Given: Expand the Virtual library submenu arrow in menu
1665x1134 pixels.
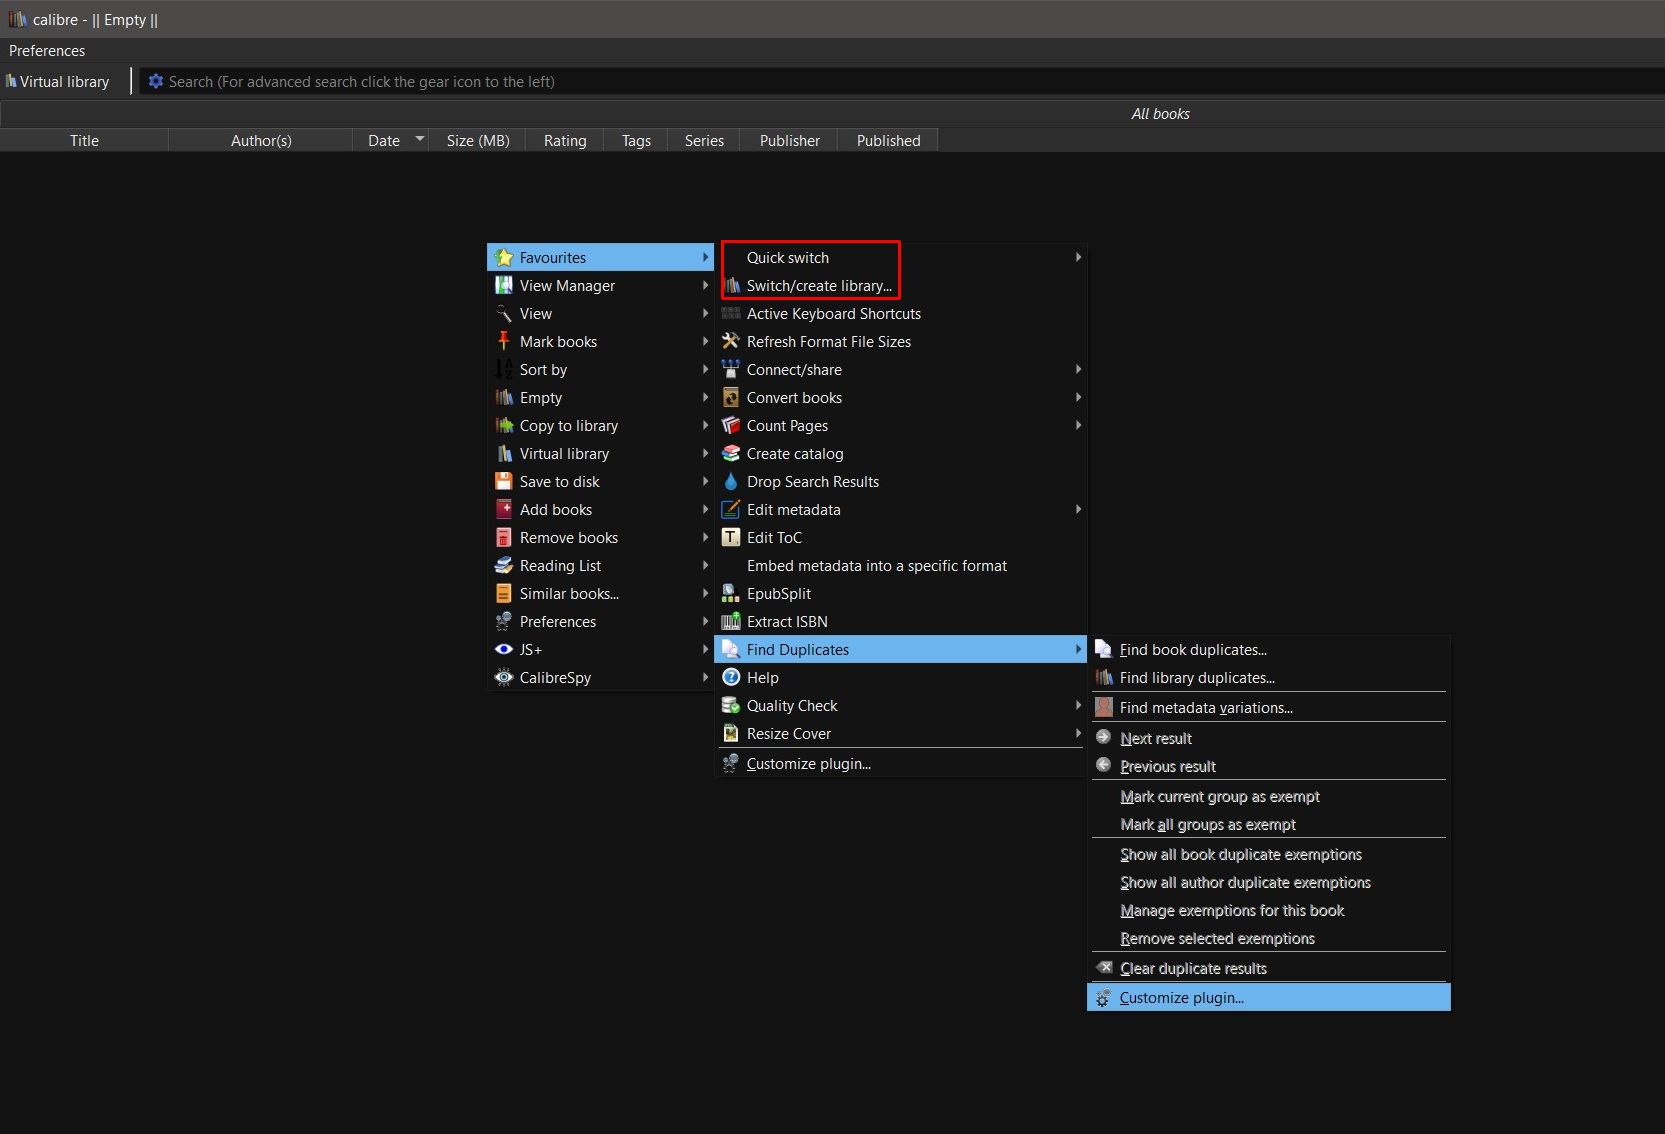Looking at the screenshot, I should tap(705, 454).
